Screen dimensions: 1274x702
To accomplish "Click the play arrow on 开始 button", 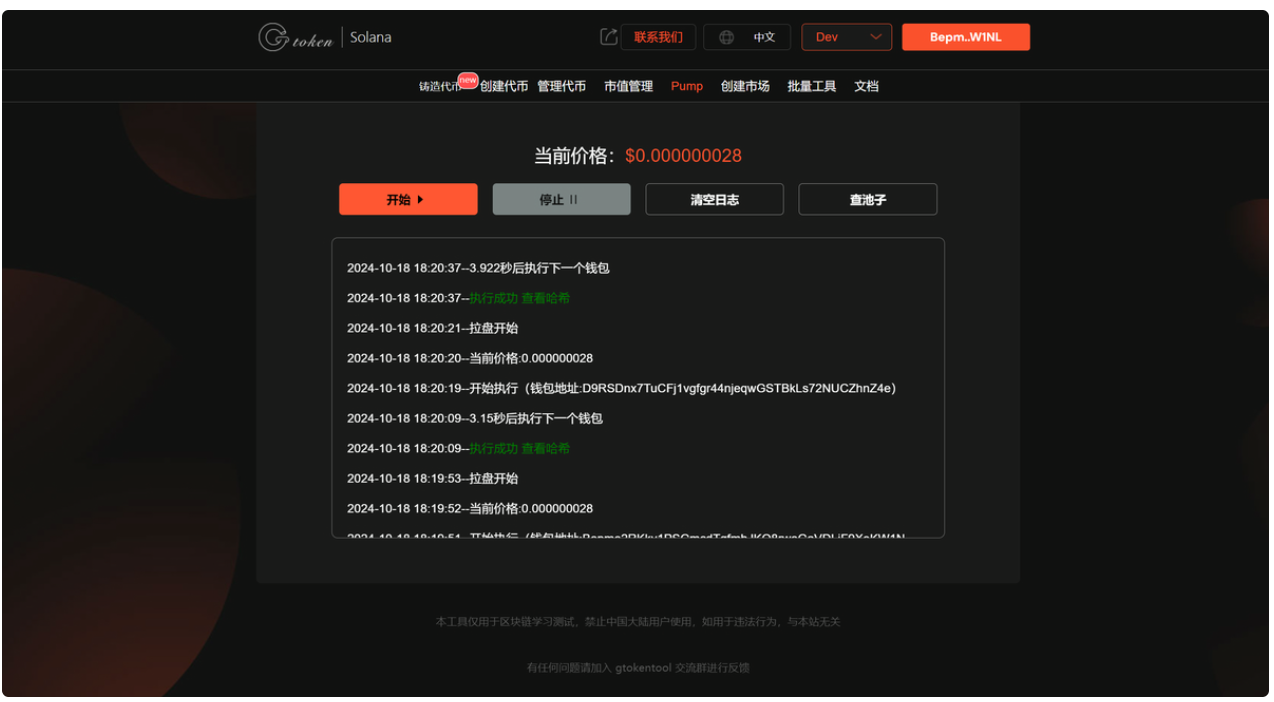I will [420, 199].
